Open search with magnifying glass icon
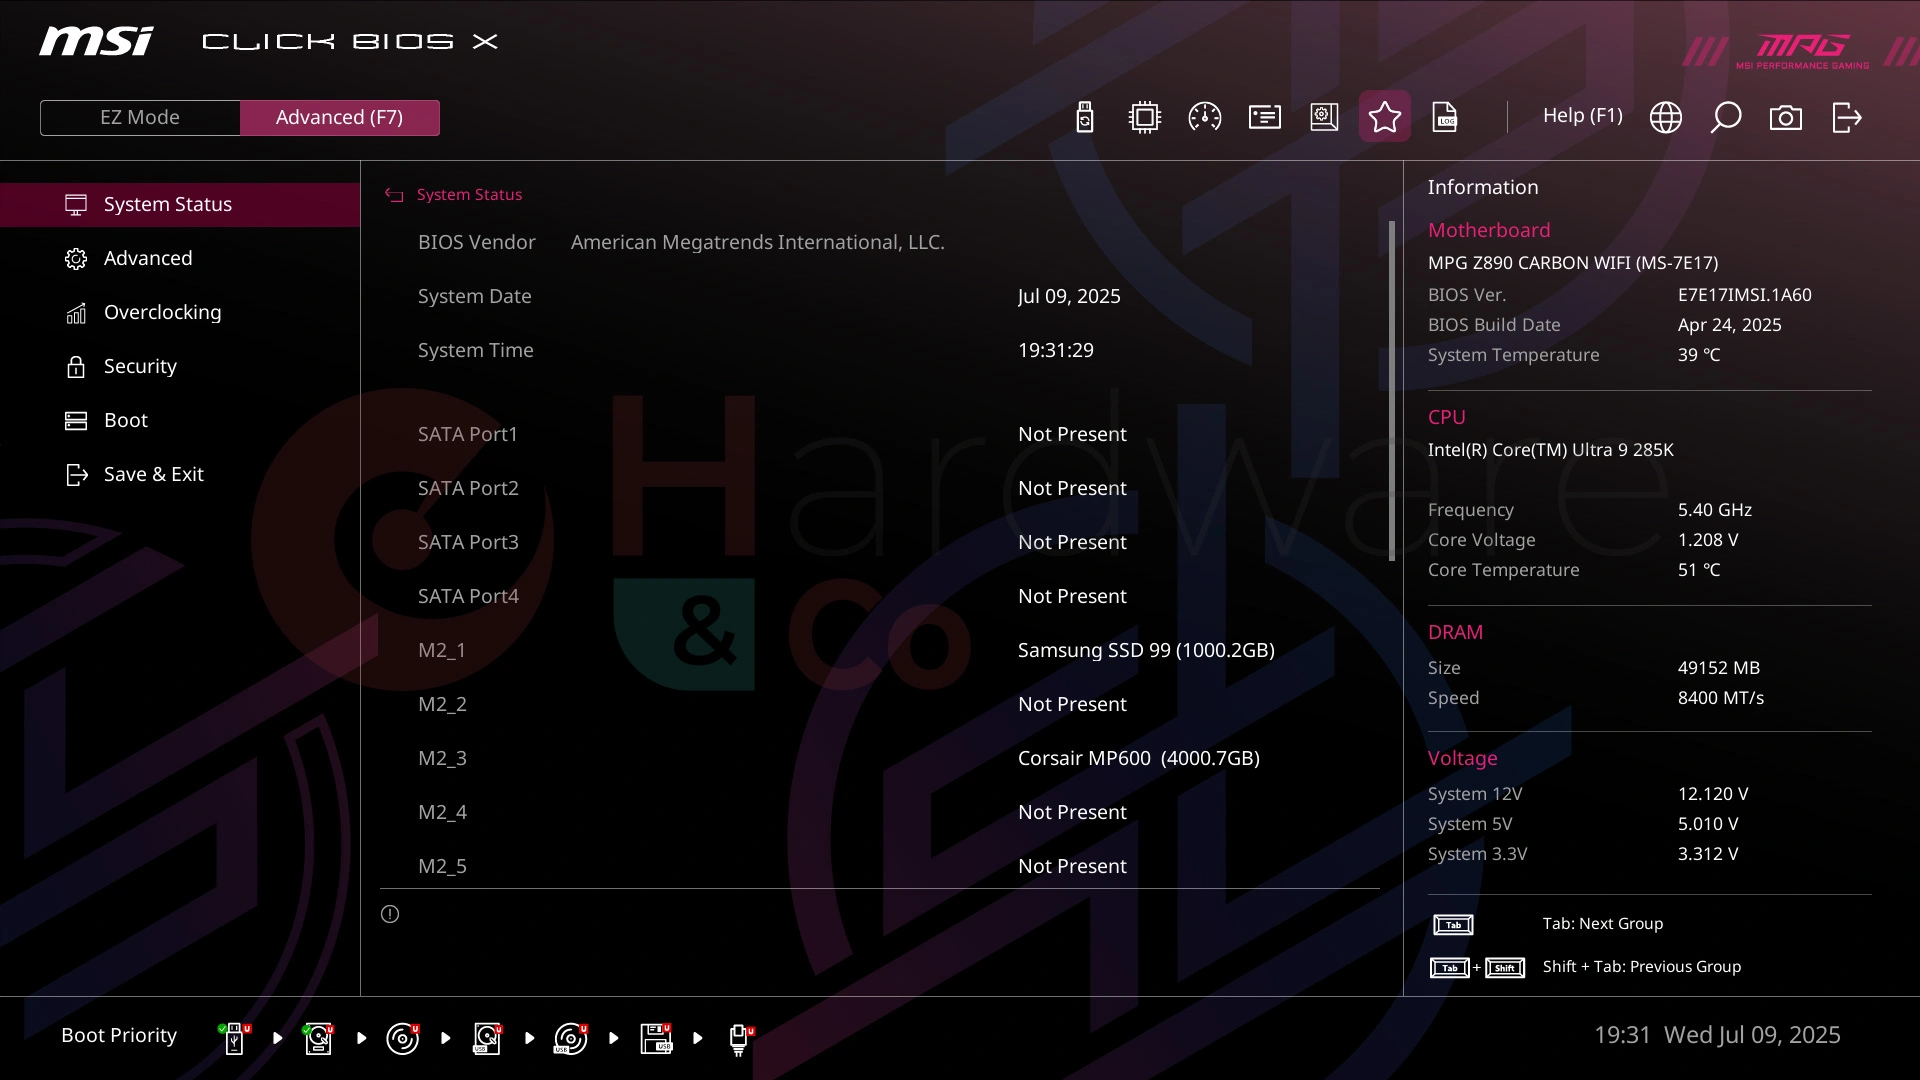The width and height of the screenshot is (1920, 1080). (1725, 117)
